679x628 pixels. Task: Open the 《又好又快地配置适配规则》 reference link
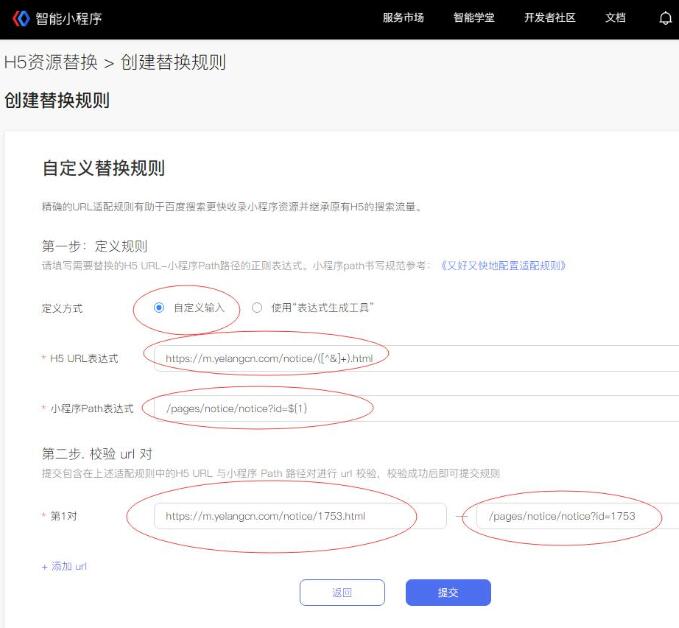(x=503, y=265)
